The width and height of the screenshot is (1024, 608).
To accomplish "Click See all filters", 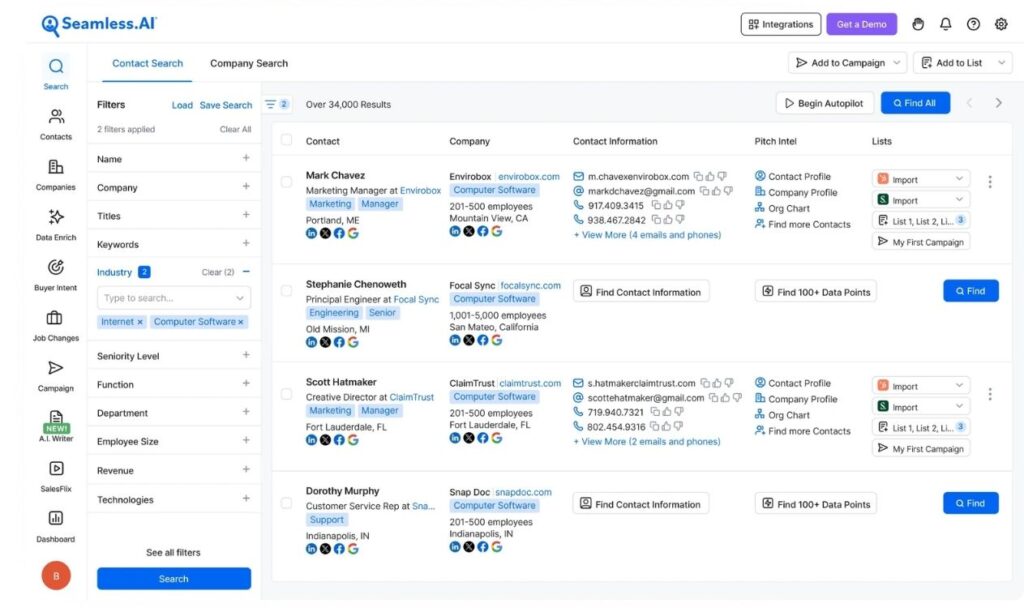I will (x=173, y=552).
